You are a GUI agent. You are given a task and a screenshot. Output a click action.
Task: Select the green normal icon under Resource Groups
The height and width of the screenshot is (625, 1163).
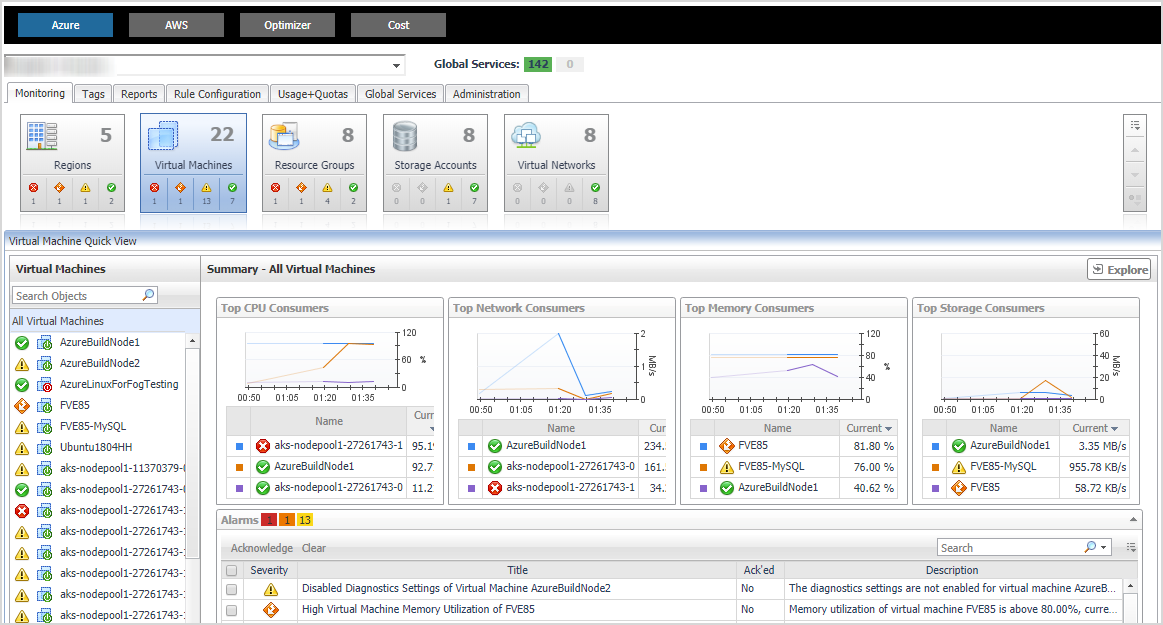[353, 188]
